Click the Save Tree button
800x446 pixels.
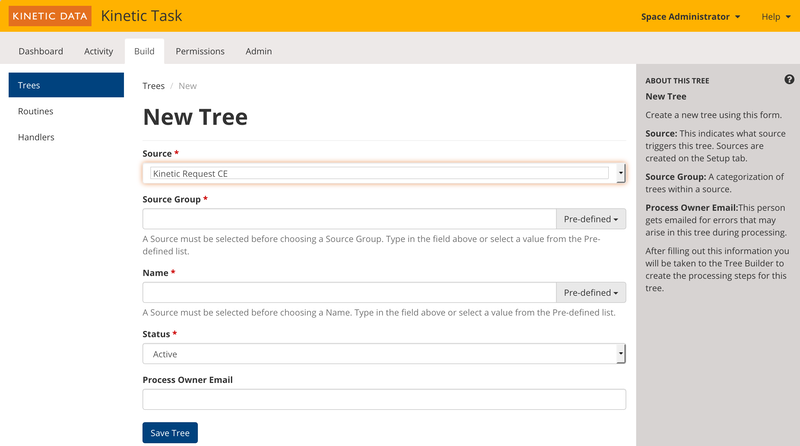170,433
